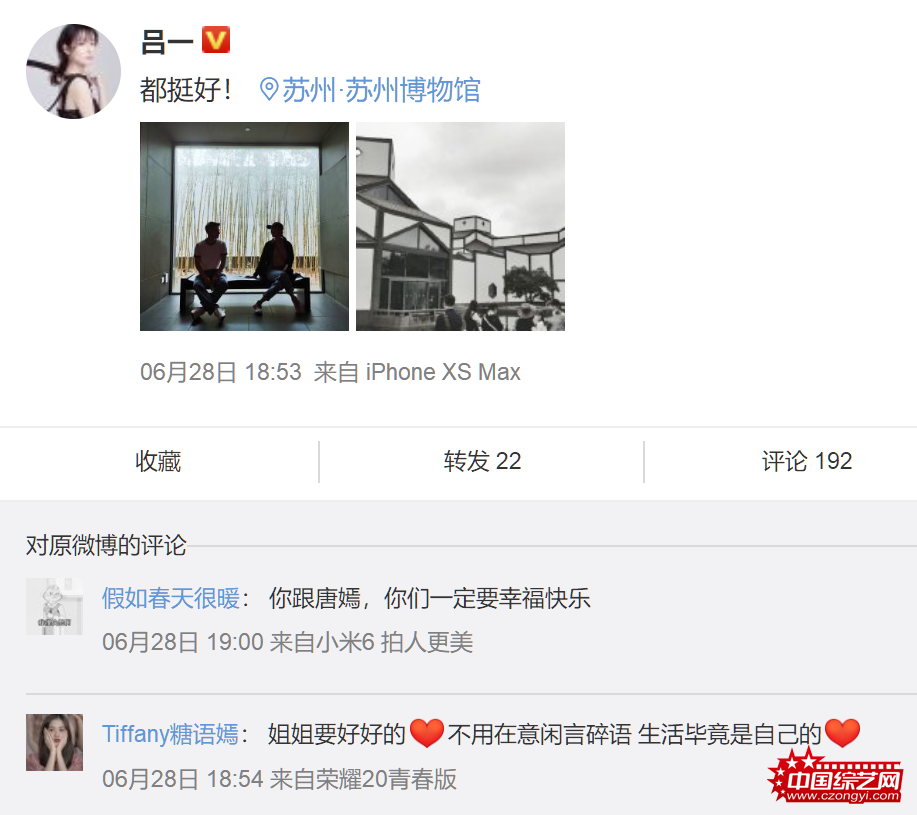Screen dimensions: 917x815
Task: Open the 苏州·苏州博物馆 location link
Action: coord(381,90)
